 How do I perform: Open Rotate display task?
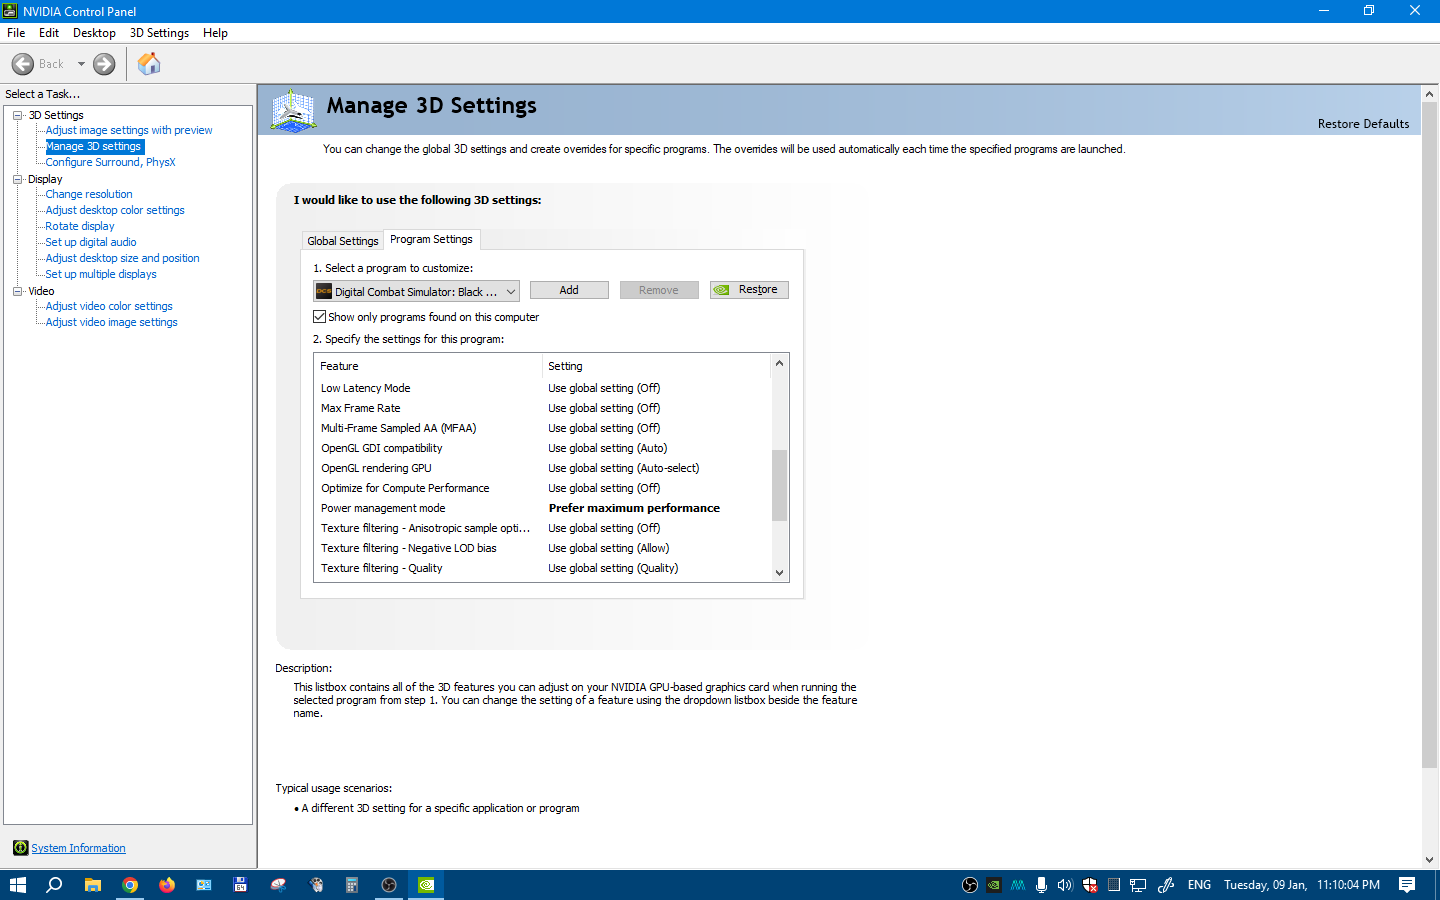[80, 226]
